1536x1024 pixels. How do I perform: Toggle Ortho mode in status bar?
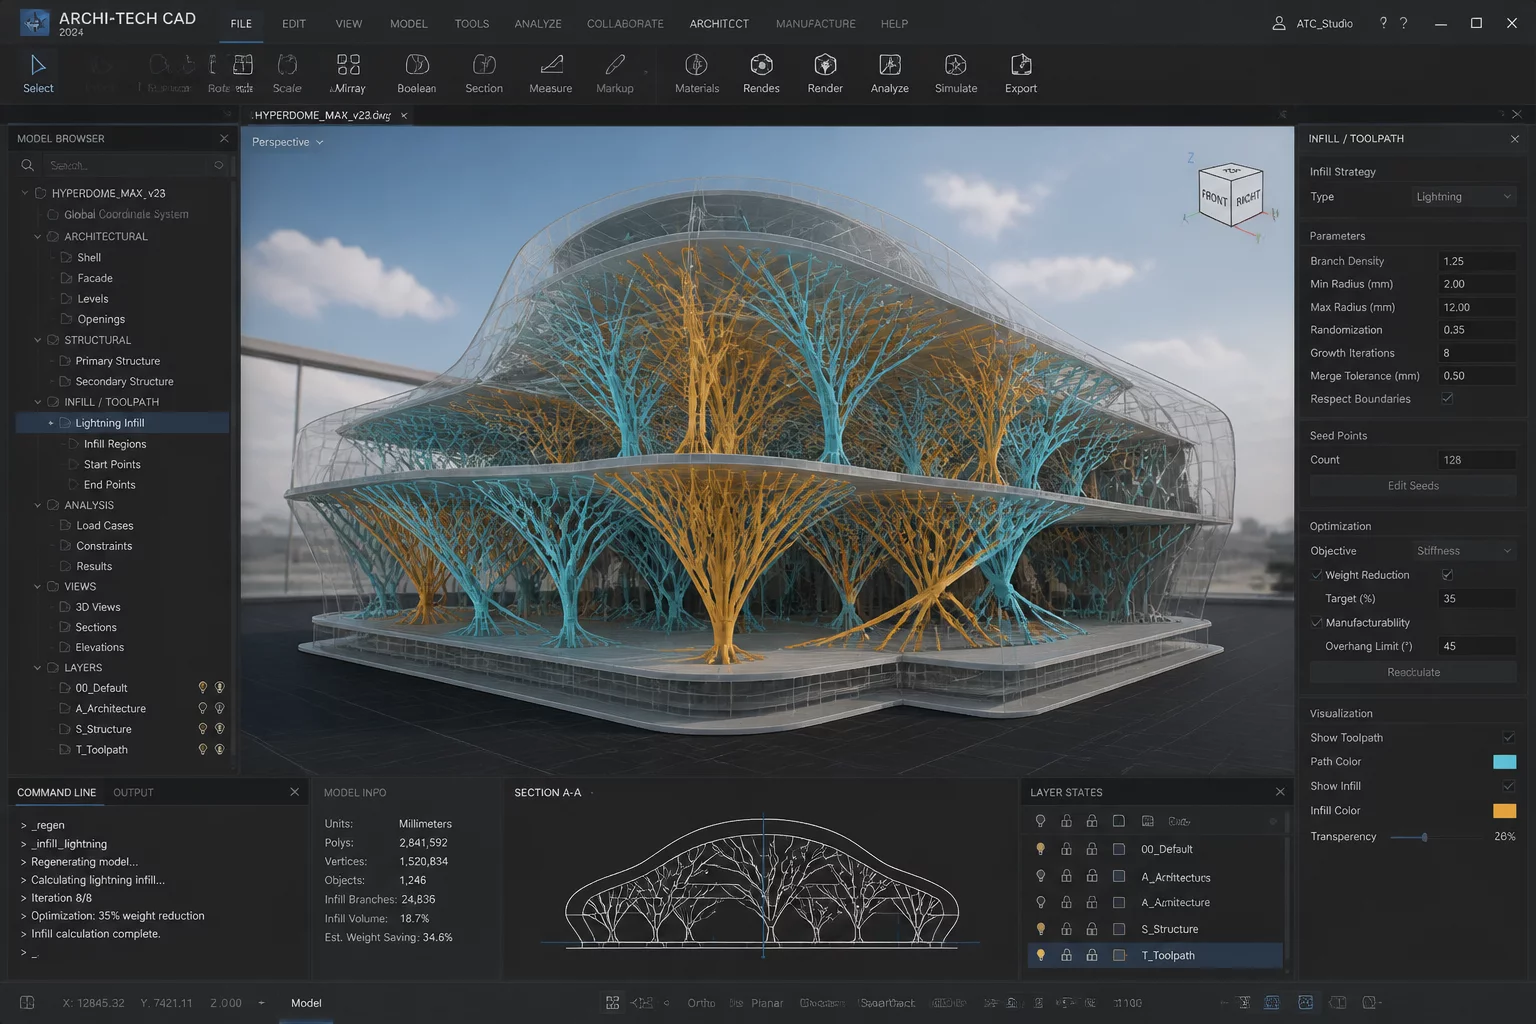pos(701,1003)
